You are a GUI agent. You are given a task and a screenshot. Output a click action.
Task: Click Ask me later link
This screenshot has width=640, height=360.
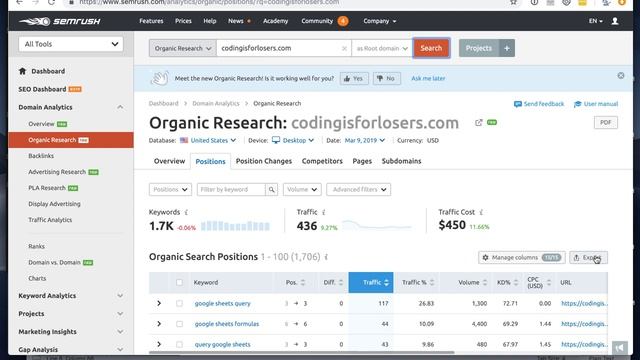coord(428,78)
